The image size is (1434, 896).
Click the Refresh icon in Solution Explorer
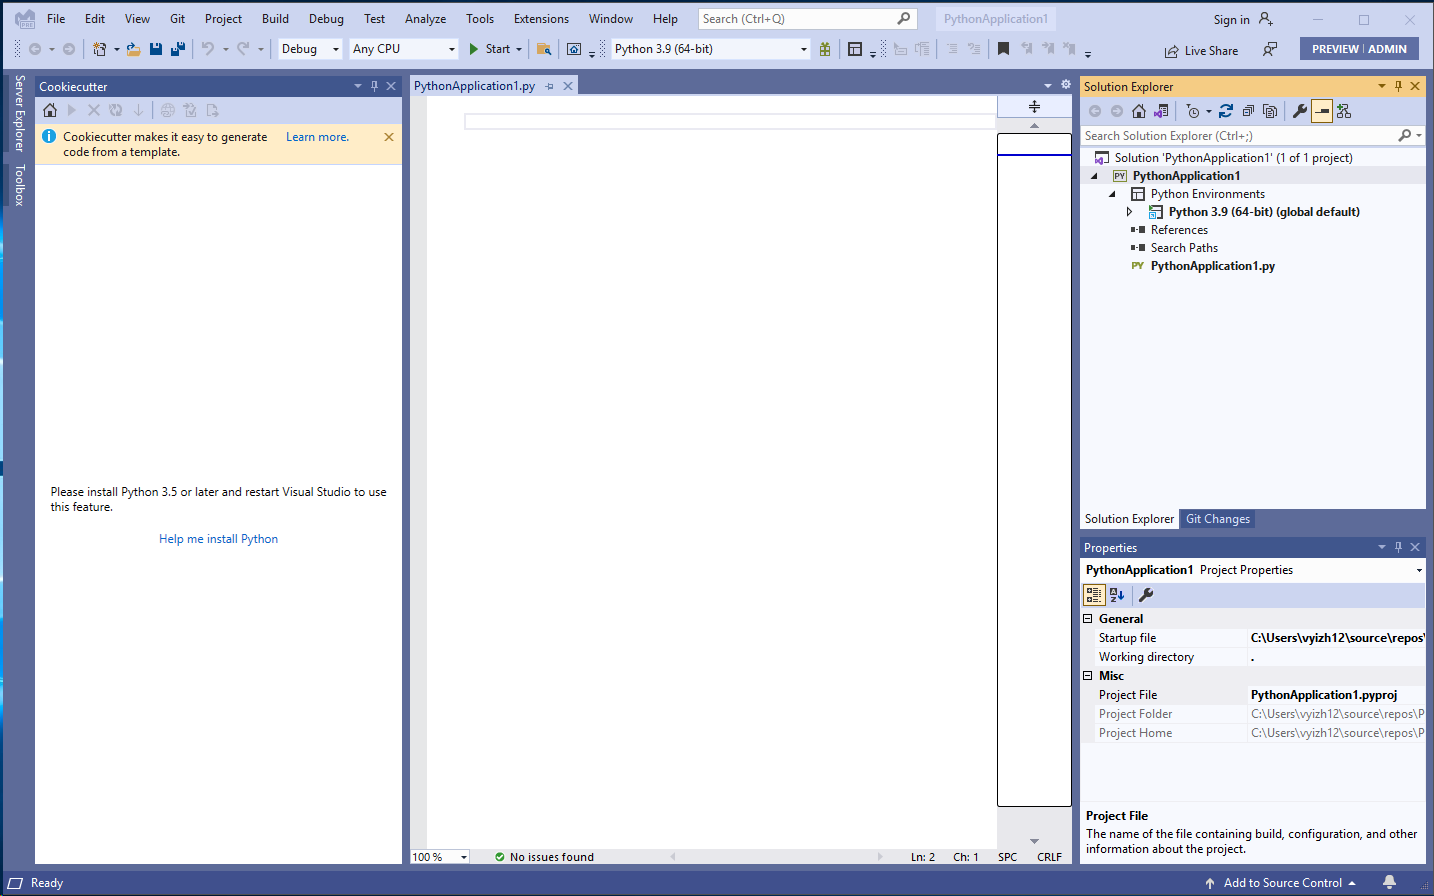pyautogui.click(x=1227, y=110)
